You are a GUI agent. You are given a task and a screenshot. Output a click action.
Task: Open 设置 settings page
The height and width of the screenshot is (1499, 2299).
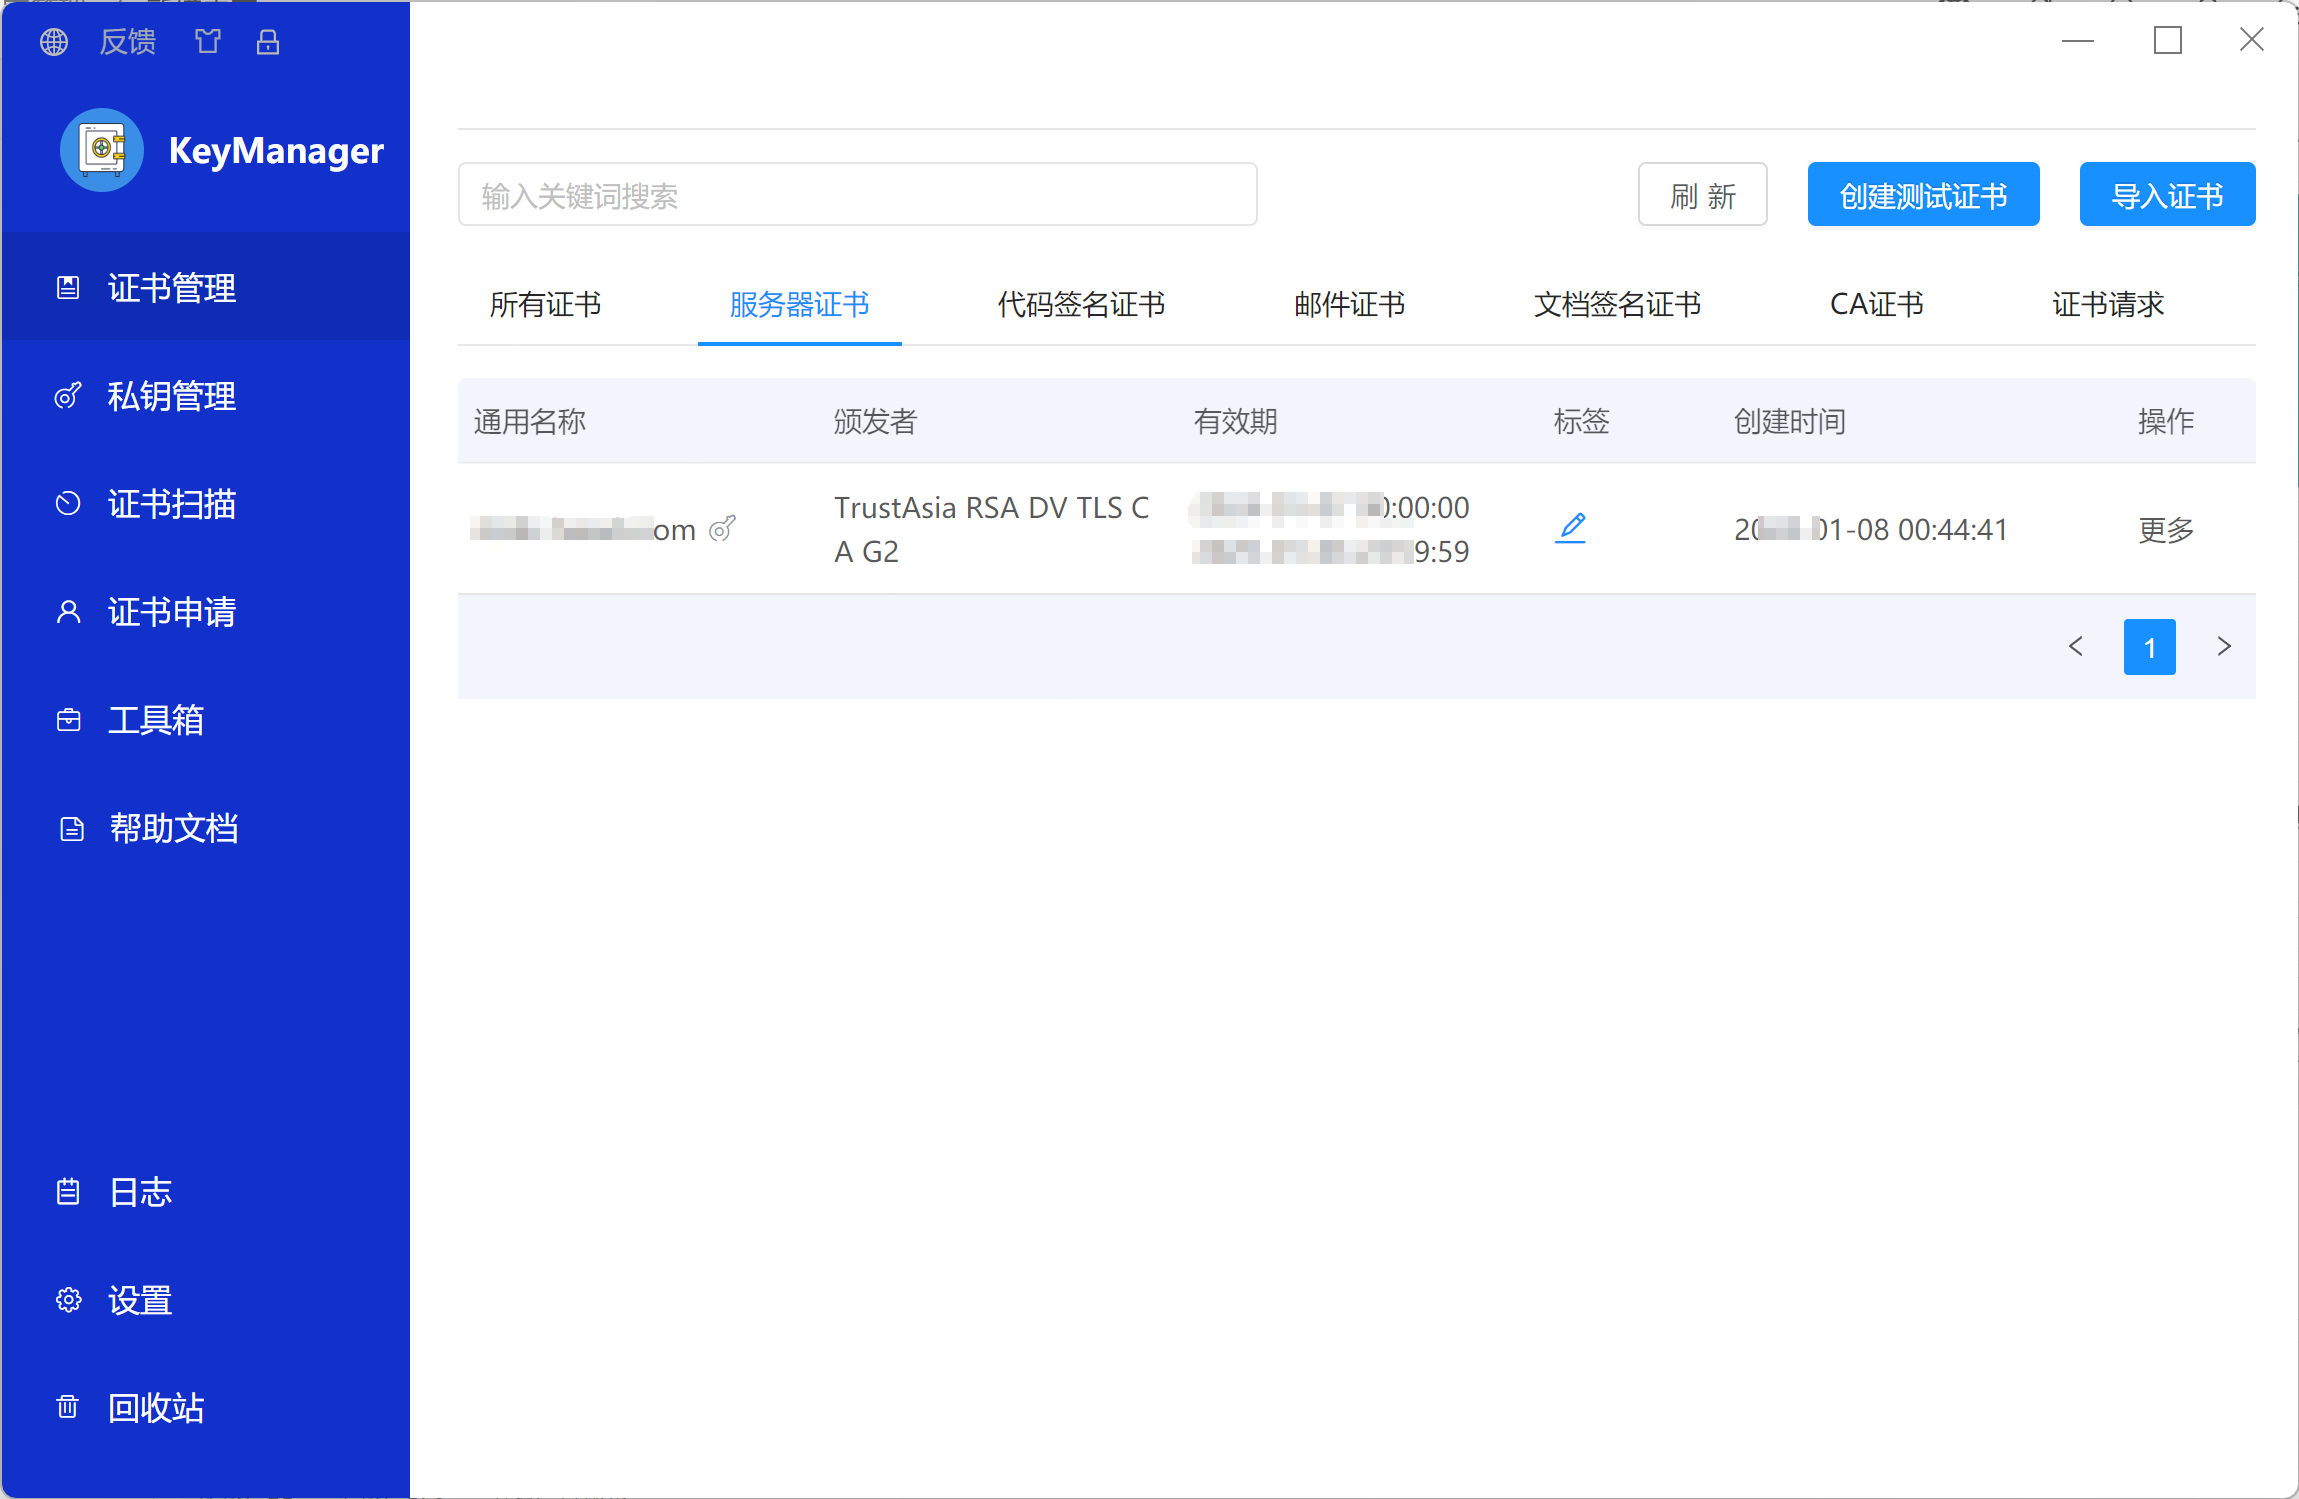(140, 1300)
